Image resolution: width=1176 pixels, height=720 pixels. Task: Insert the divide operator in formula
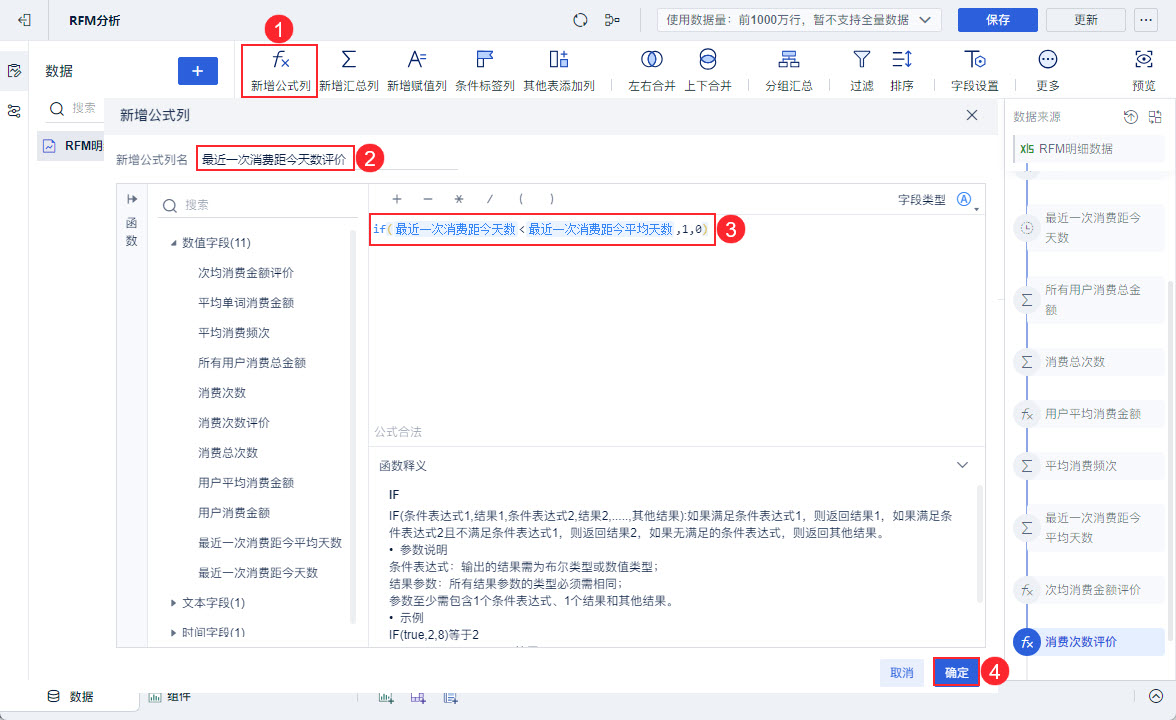tap(490, 199)
